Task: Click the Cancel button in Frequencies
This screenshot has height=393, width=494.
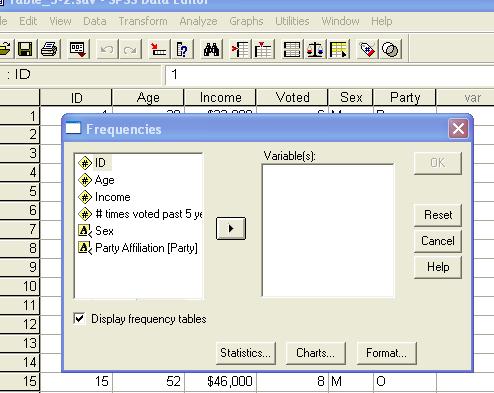Action: (438, 241)
